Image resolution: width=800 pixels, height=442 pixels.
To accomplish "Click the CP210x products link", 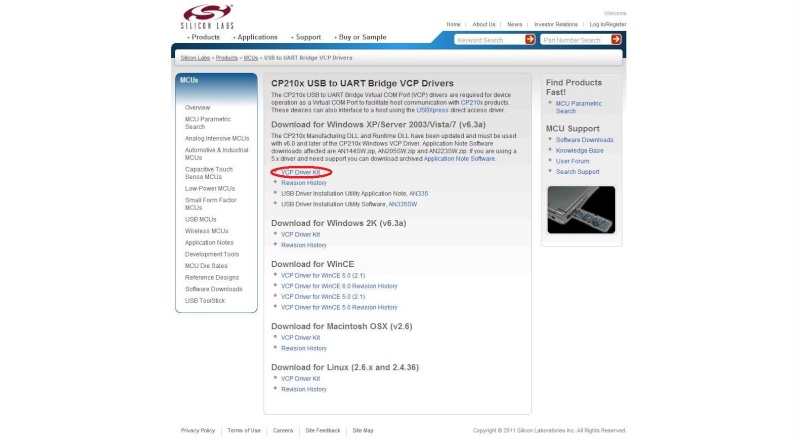I will coord(471,103).
